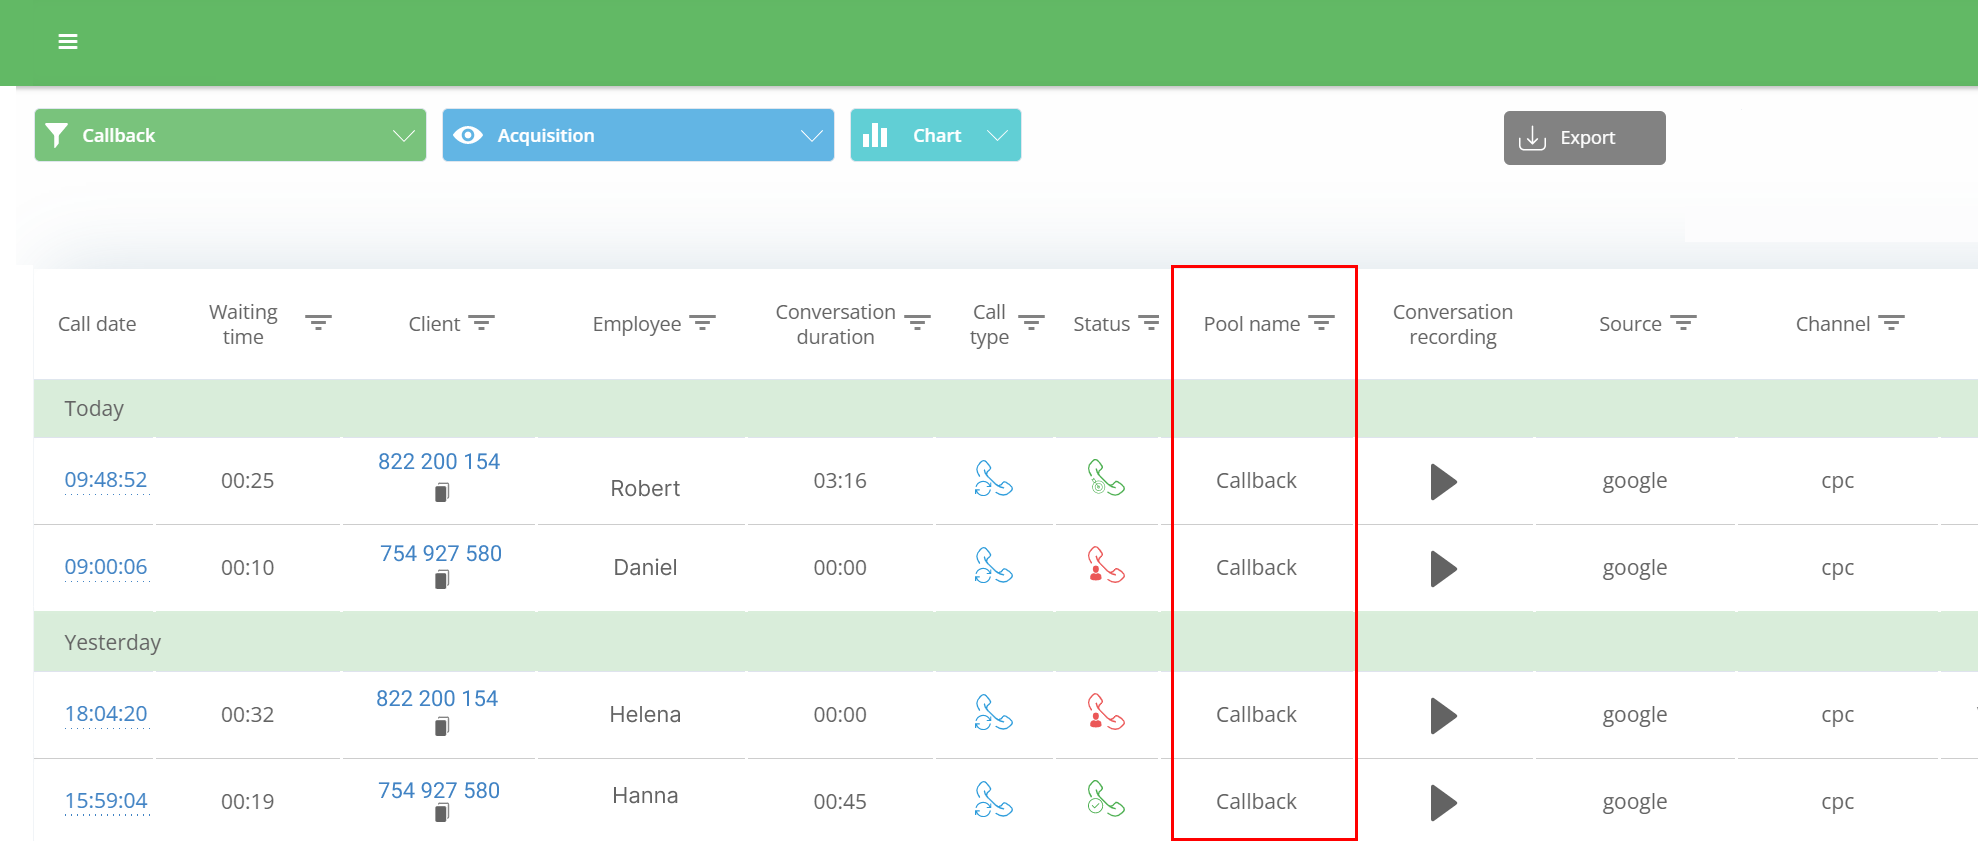Filter the Source column

[x=1684, y=323]
